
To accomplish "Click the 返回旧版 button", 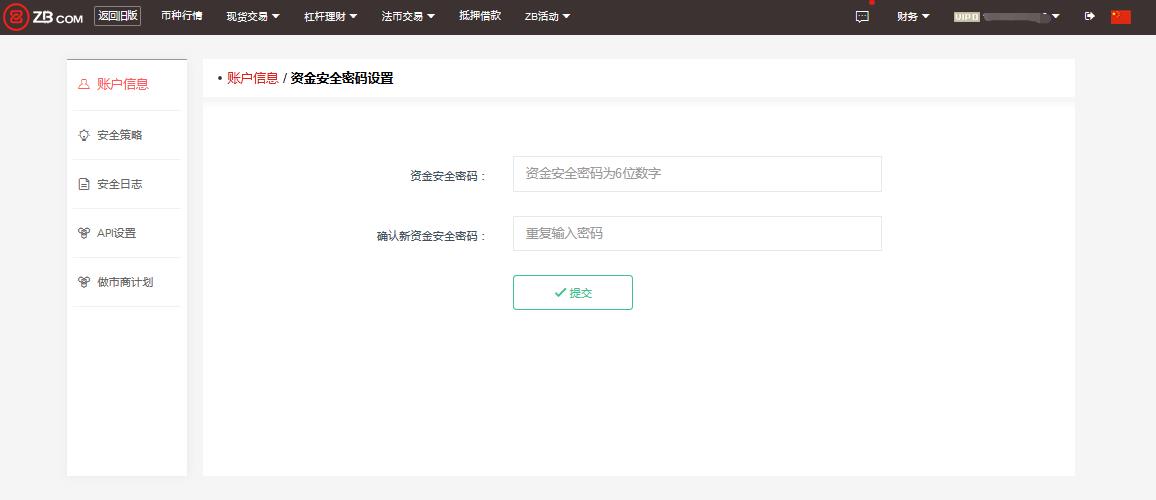I will [117, 16].
